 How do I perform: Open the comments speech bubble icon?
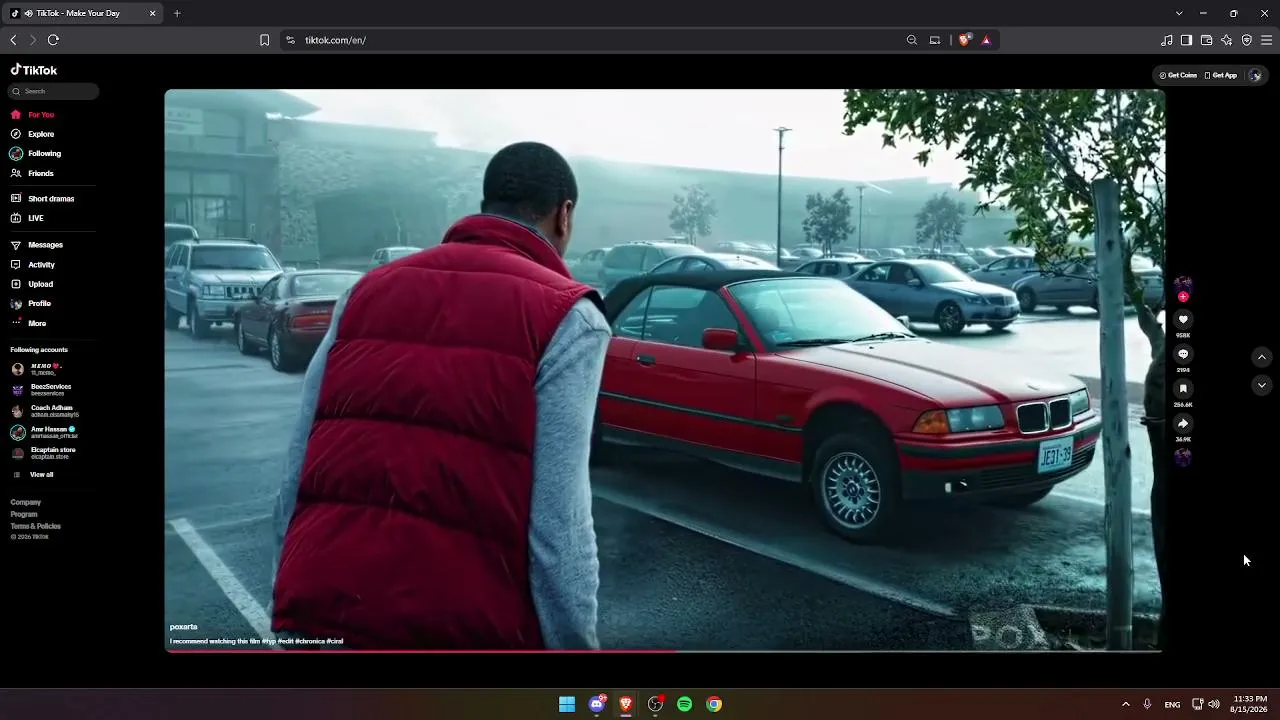pyautogui.click(x=1183, y=354)
